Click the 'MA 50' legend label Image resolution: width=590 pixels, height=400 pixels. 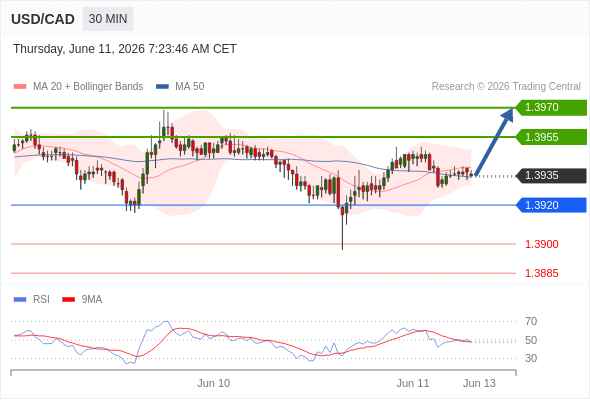coord(190,87)
